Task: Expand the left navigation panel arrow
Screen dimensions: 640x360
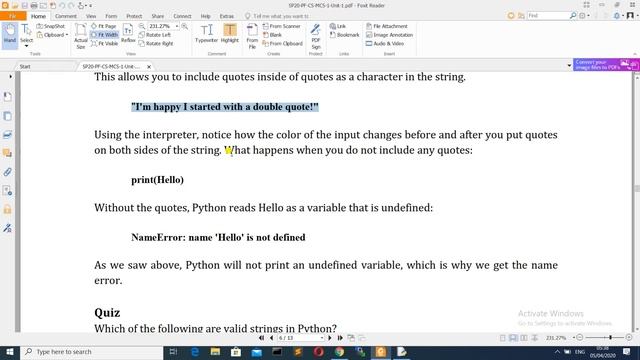Action: coord(10,76)
